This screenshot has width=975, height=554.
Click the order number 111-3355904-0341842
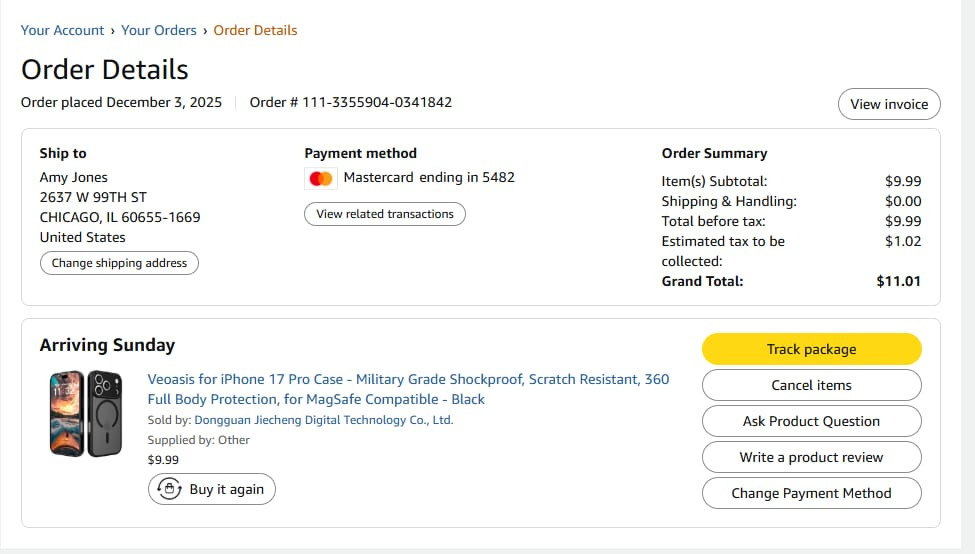click(x=351, y=102)
